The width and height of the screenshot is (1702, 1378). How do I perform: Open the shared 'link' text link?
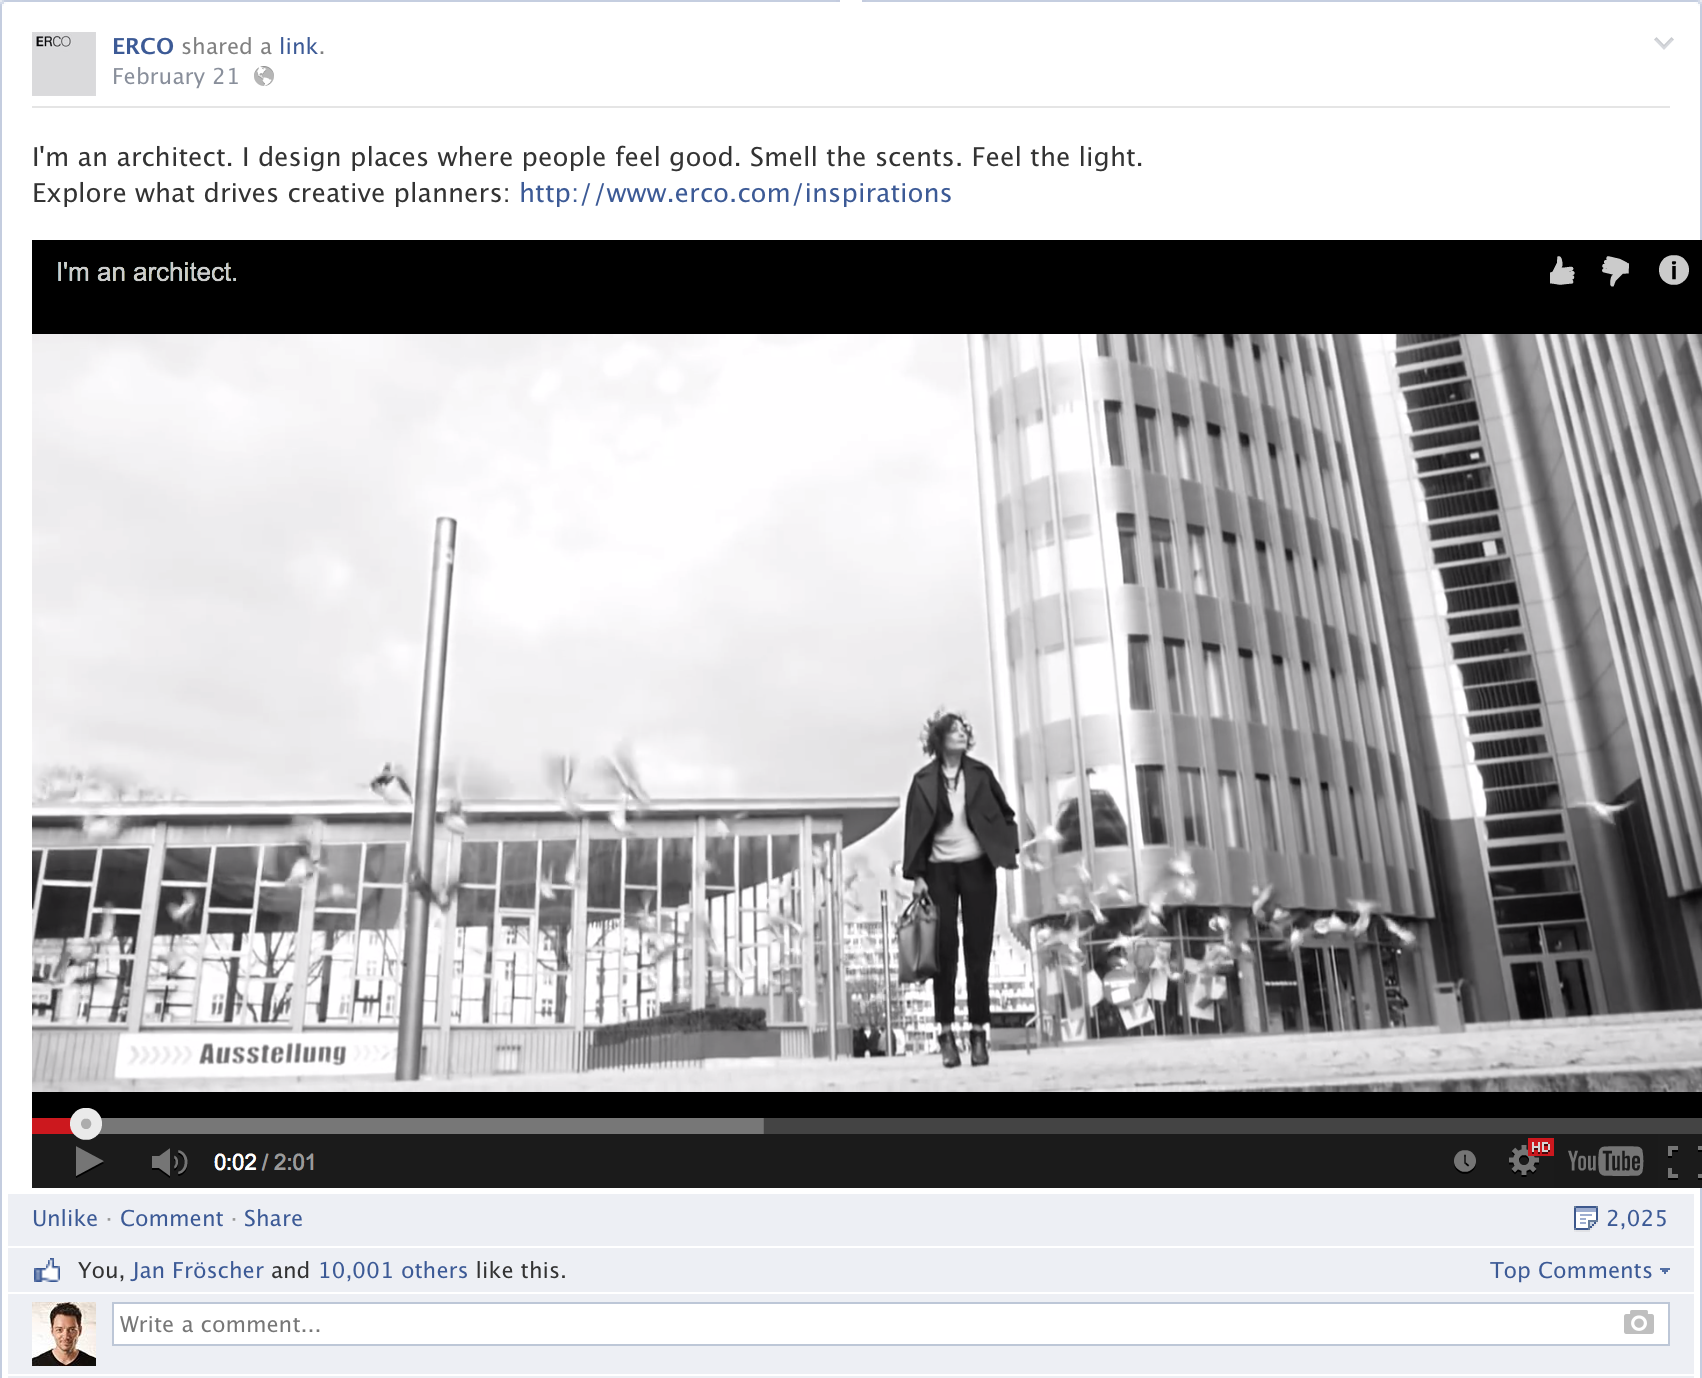point(298,46)
